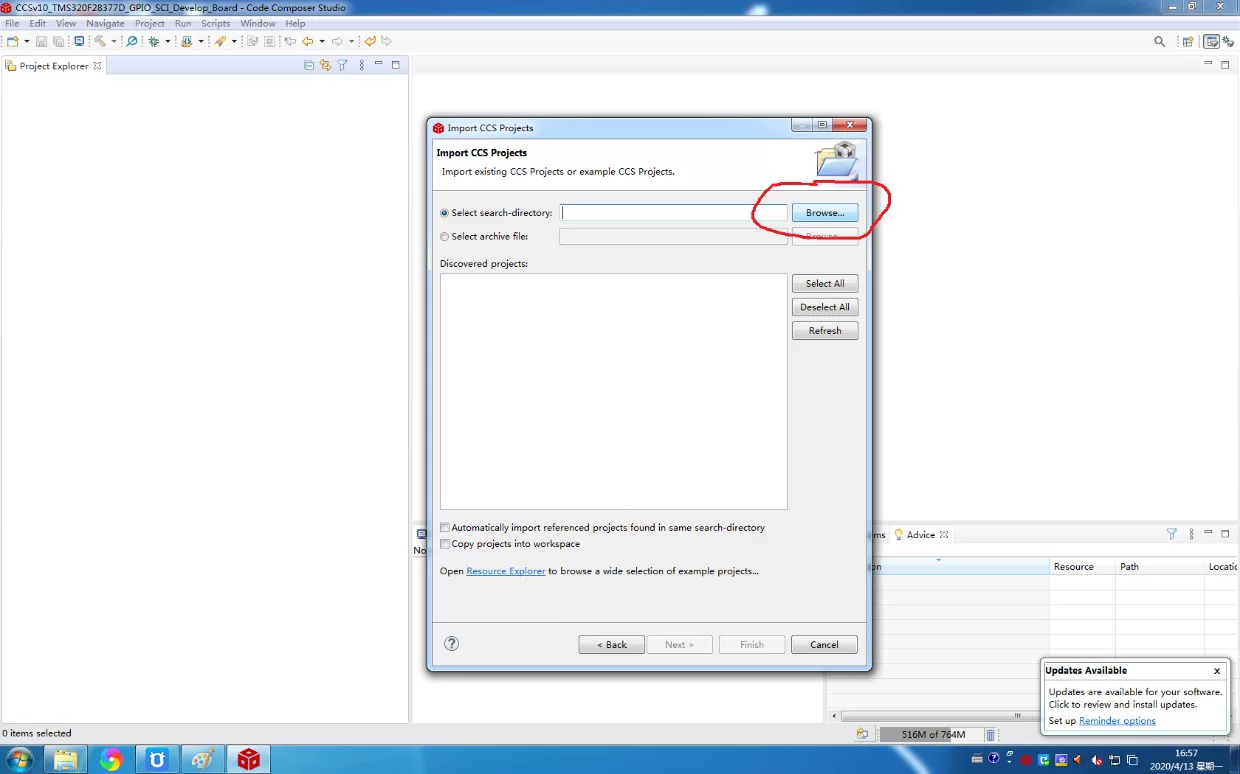Open the Flash load dropdown arrow
Screen dimensions: 1240x774
[201, 41]
